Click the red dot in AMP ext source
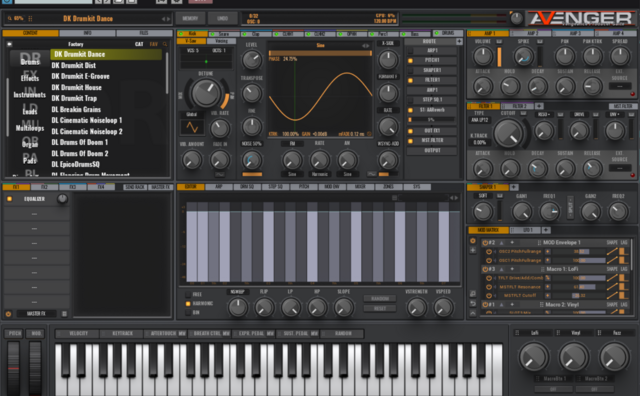The height and width of the screenshot is (396, 640). (x=632, y=94)
